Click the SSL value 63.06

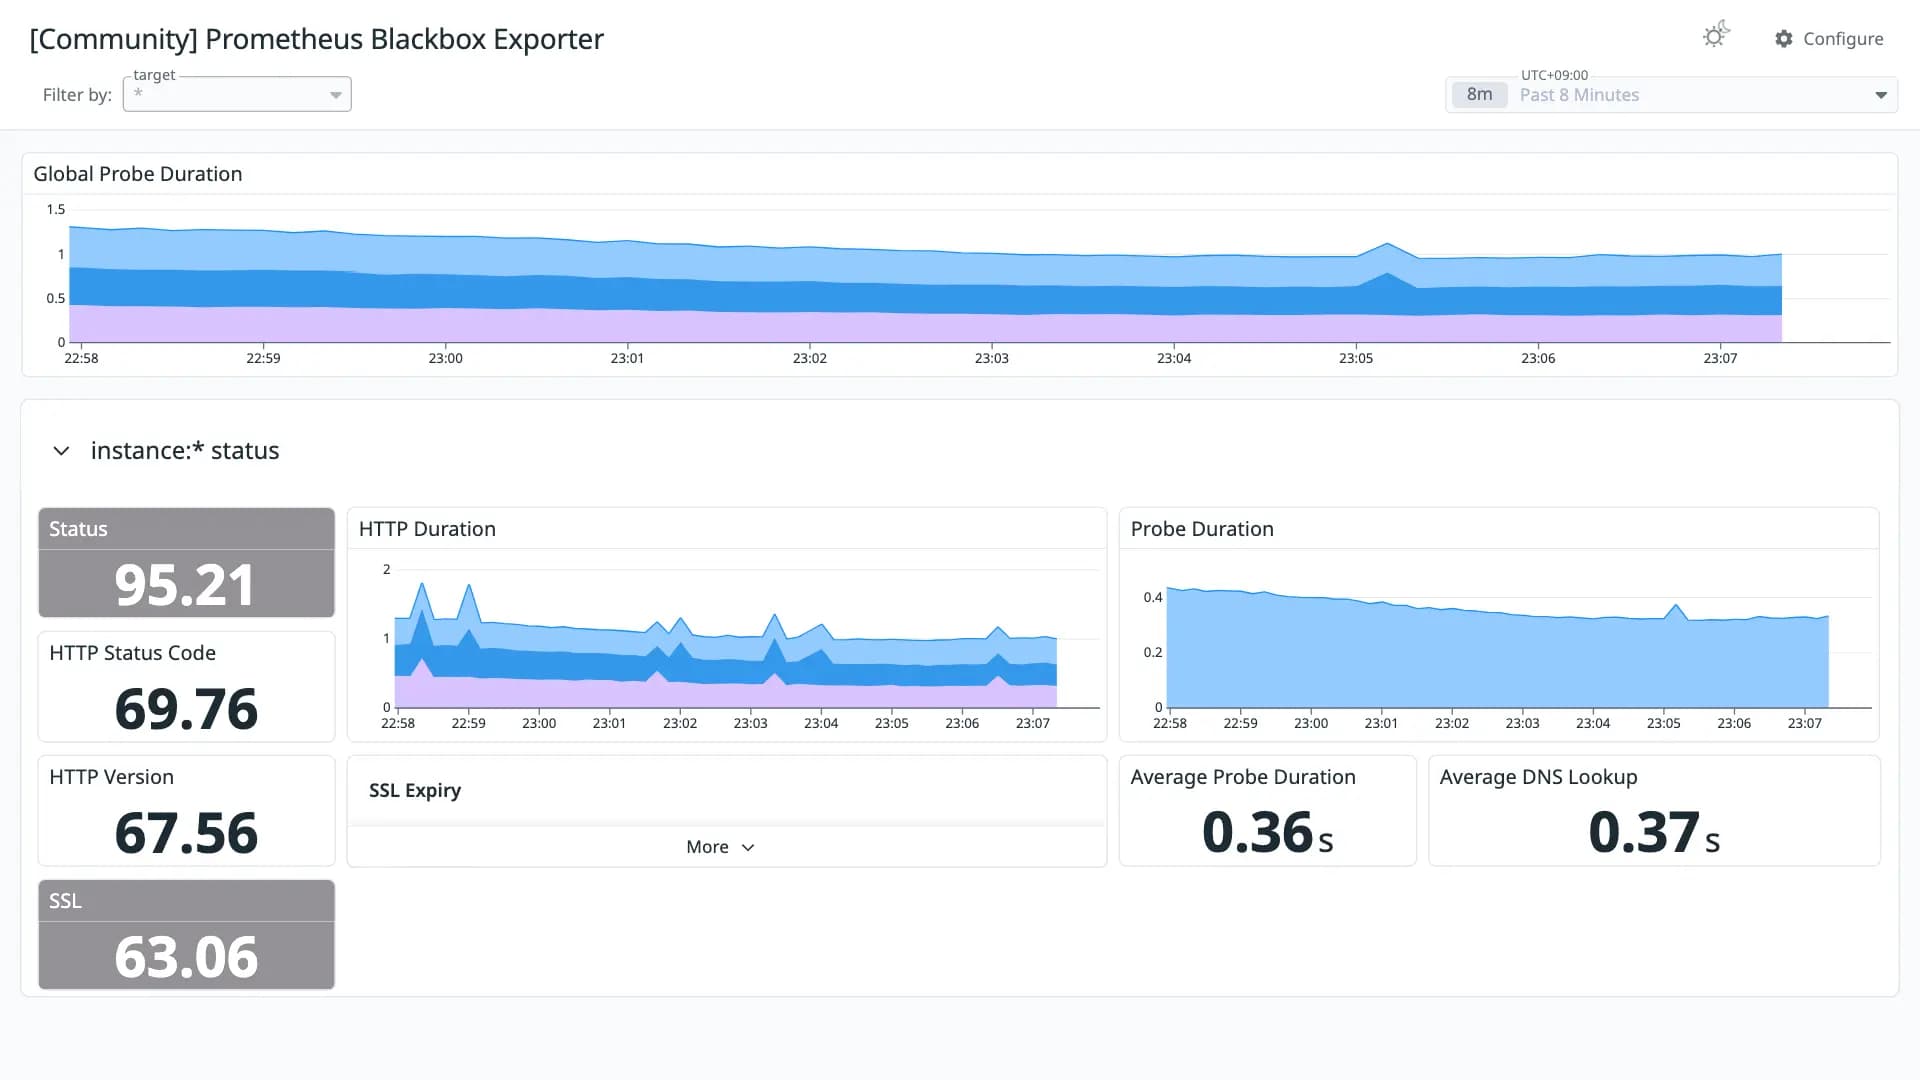point(186,957)
